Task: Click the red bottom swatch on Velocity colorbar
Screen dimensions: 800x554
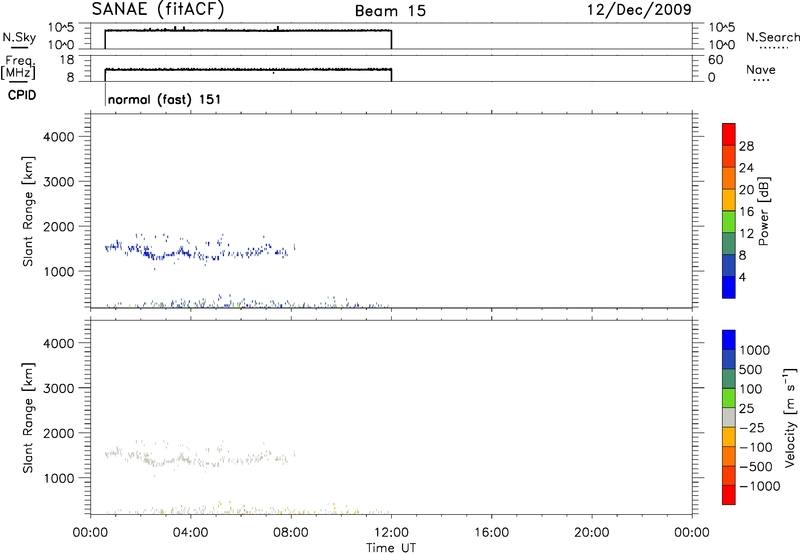Action: (729, 495)
